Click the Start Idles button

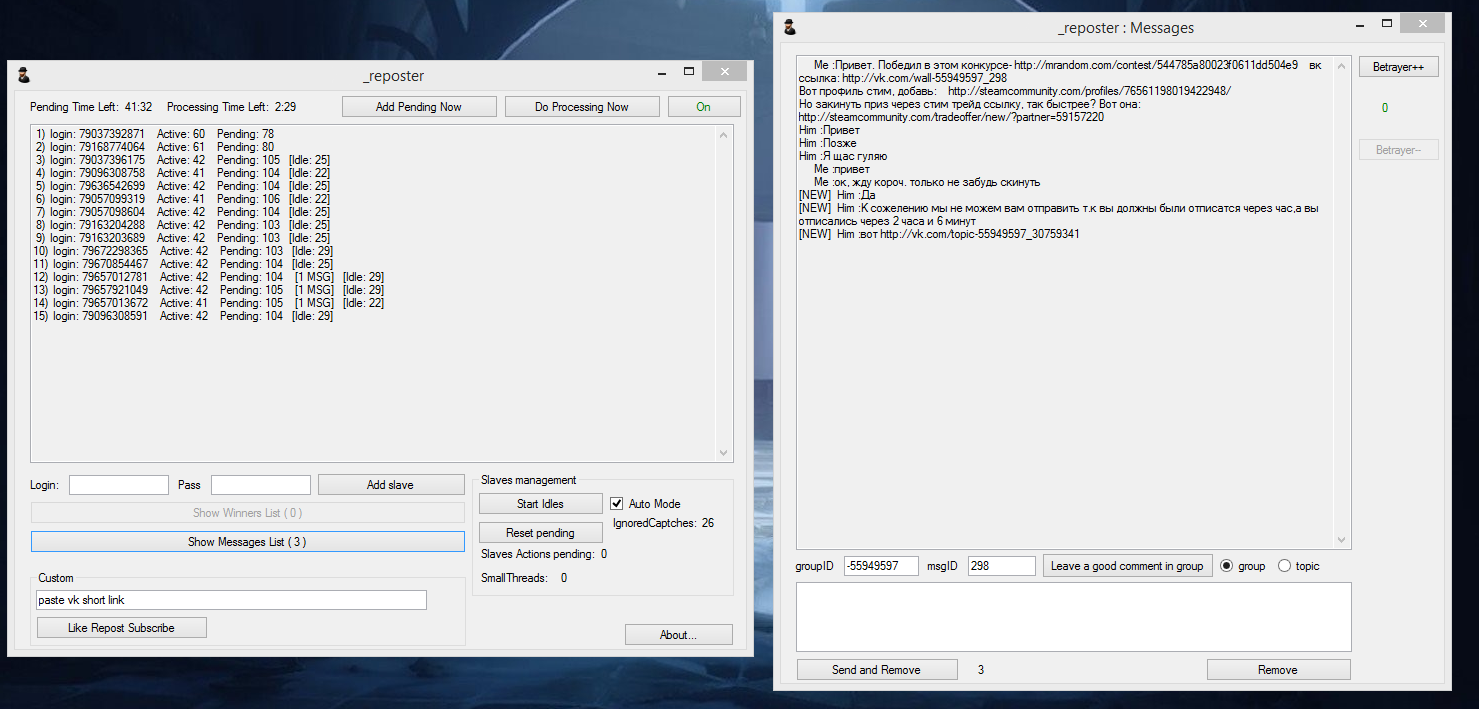[x=540, y=504]
